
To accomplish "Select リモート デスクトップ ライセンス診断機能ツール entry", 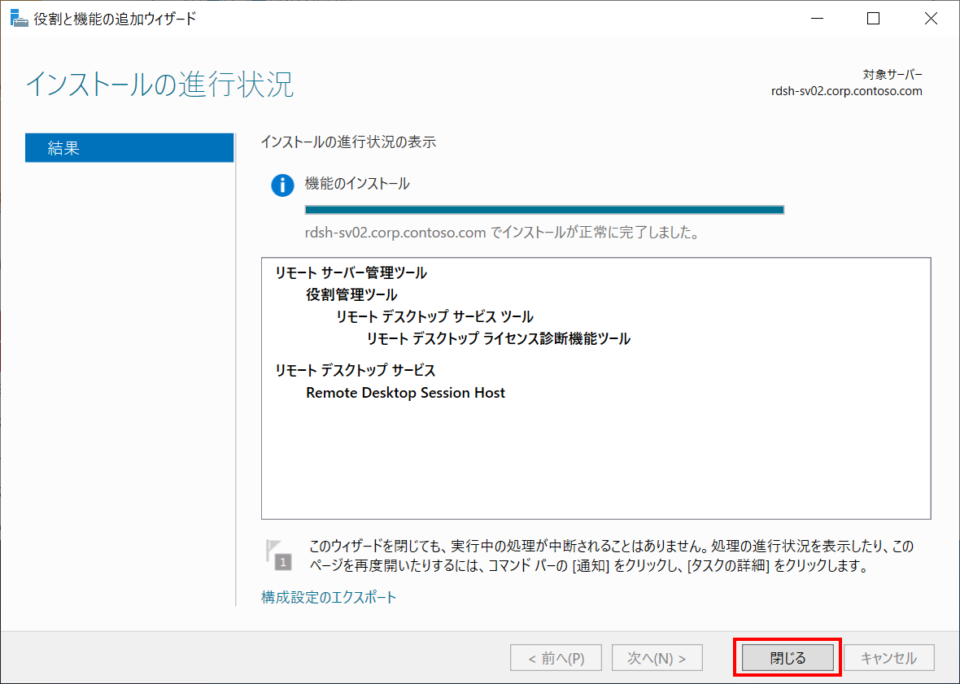I will (498, 339).
